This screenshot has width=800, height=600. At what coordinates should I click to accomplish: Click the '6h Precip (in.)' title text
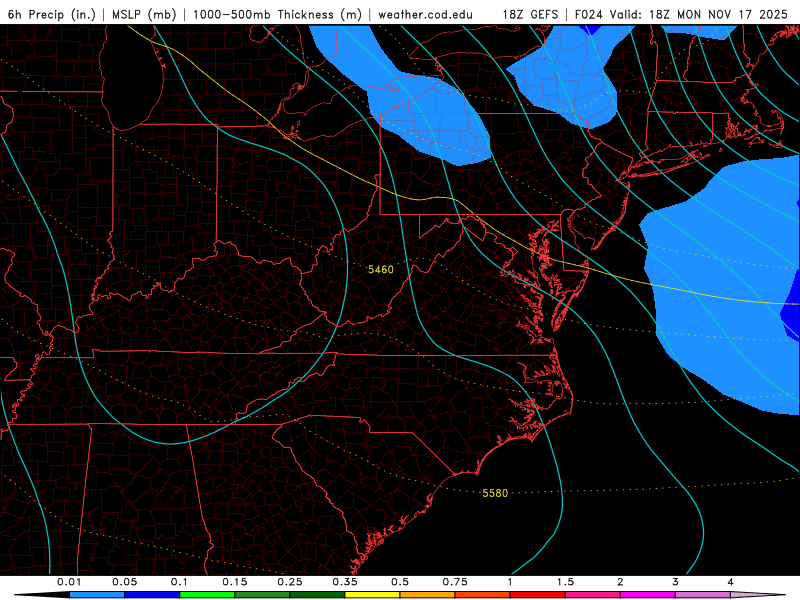(x=52, y=14)
